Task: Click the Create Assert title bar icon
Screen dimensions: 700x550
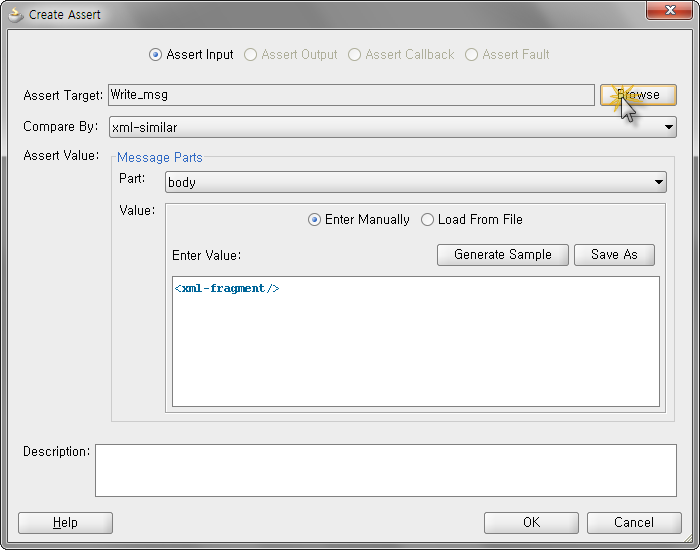Action: [16, 15]
